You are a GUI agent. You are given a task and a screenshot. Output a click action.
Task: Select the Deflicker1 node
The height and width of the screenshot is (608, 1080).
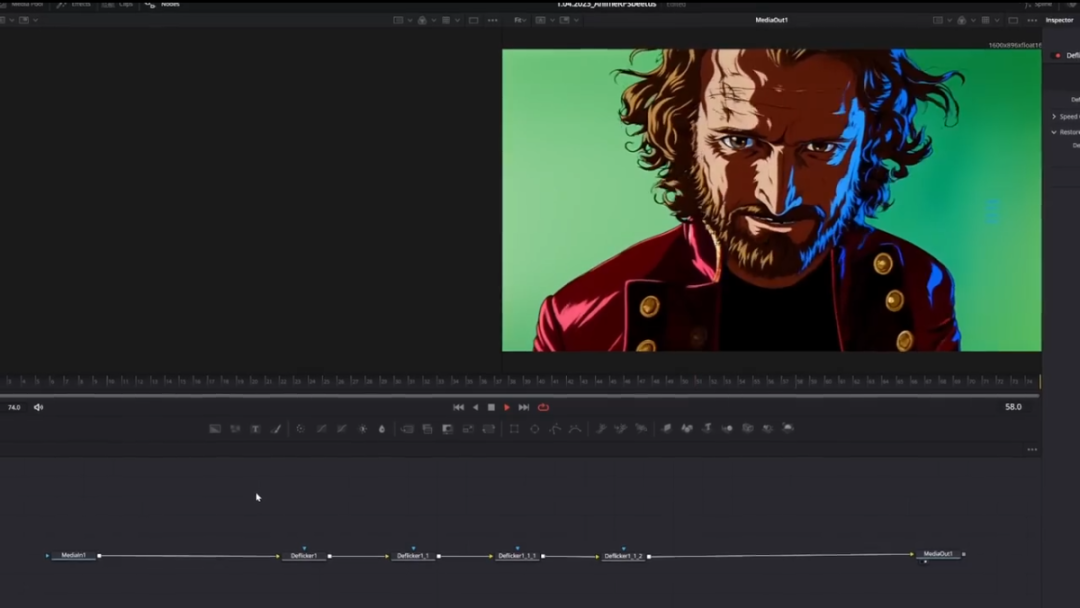[x=304, y=556]
